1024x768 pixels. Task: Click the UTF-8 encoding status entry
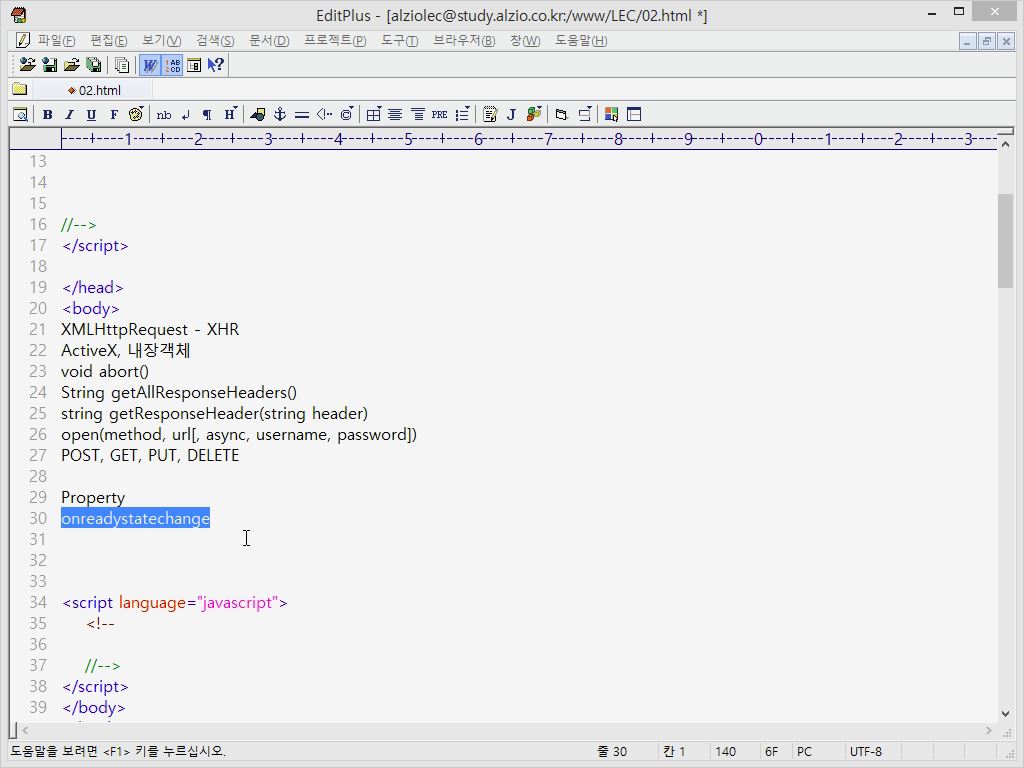tap(865, 752)
